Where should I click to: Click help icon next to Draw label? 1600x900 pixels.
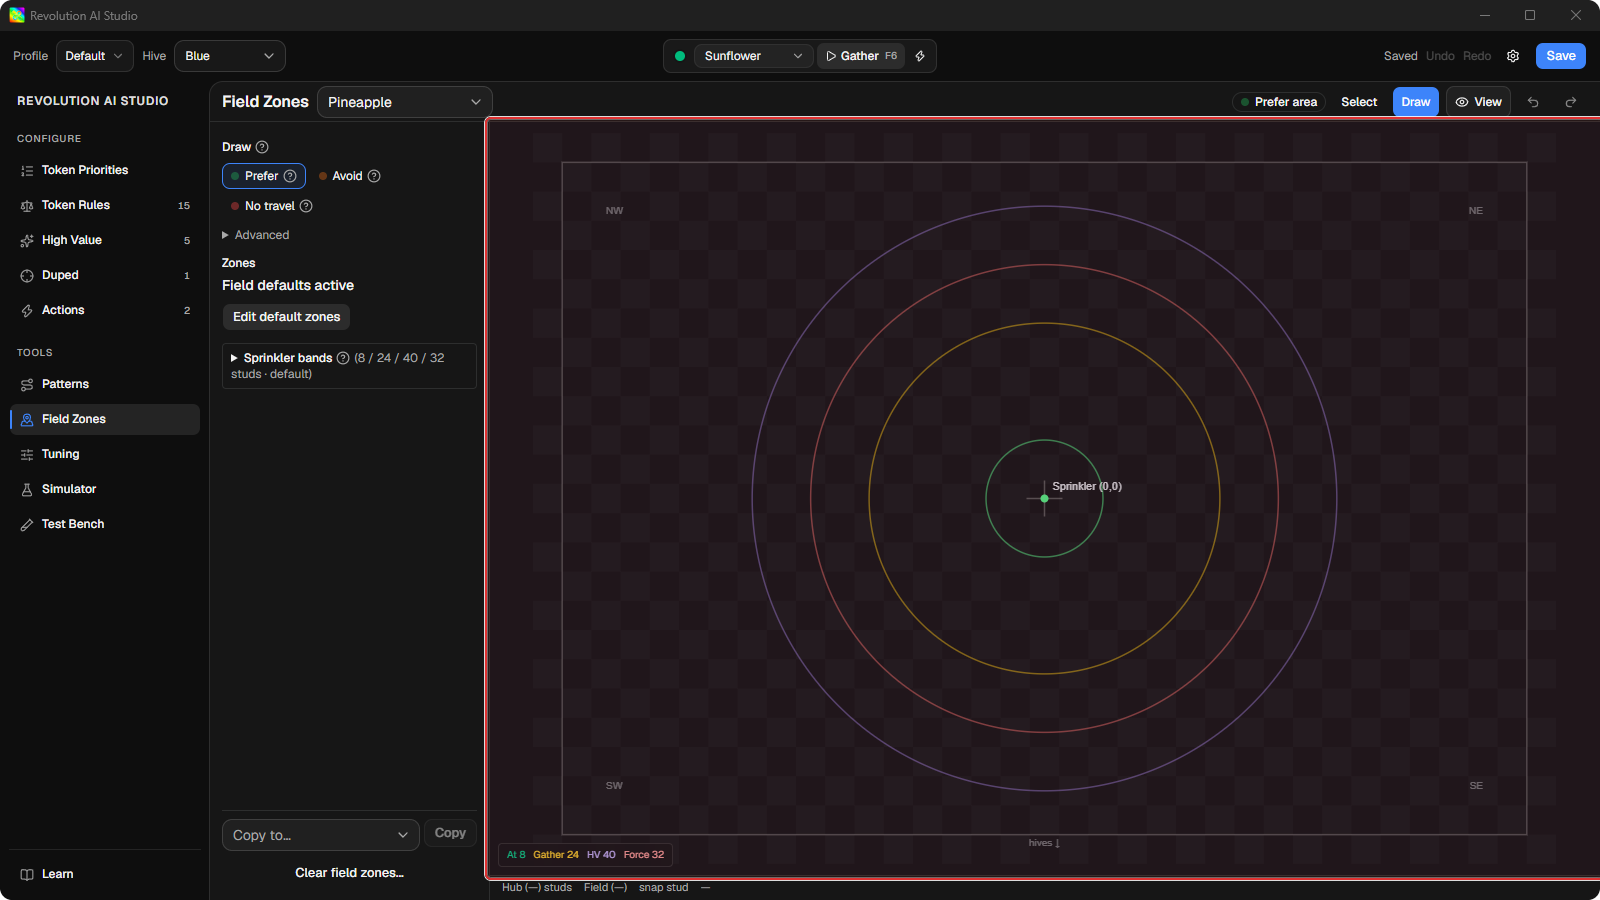[x=262, y=147]
